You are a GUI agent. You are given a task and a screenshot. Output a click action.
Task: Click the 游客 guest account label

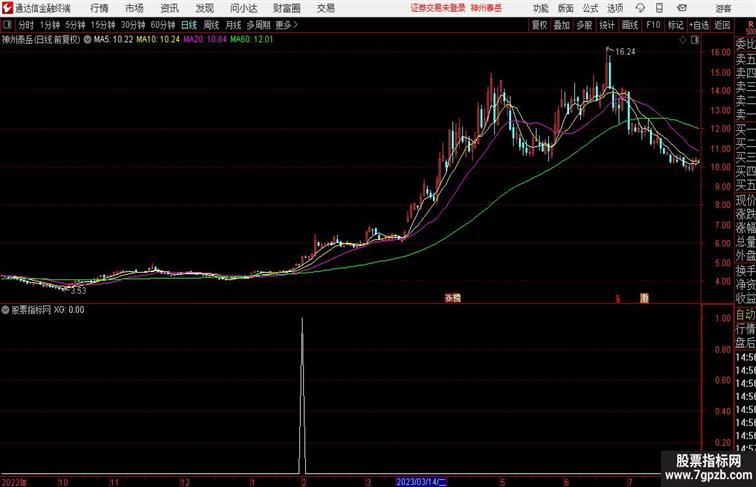723,8
